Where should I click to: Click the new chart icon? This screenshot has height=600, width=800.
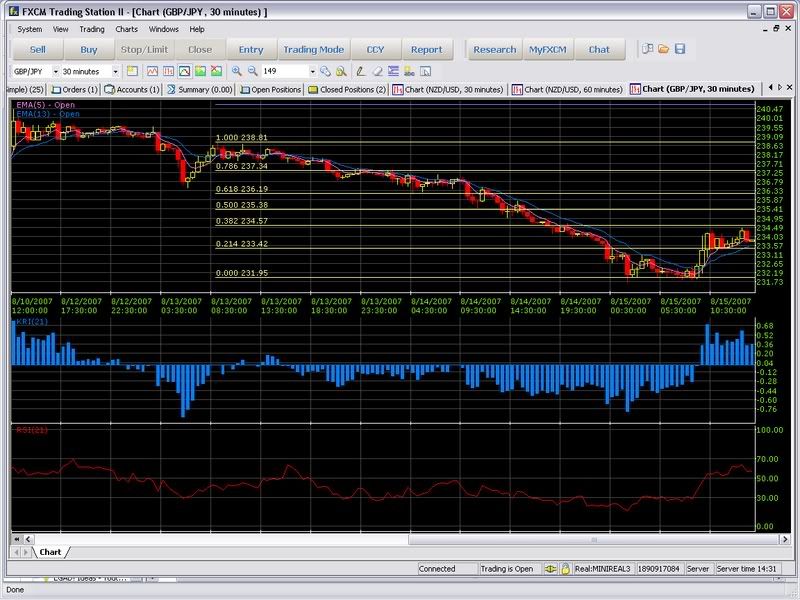(x=132, y=71)
